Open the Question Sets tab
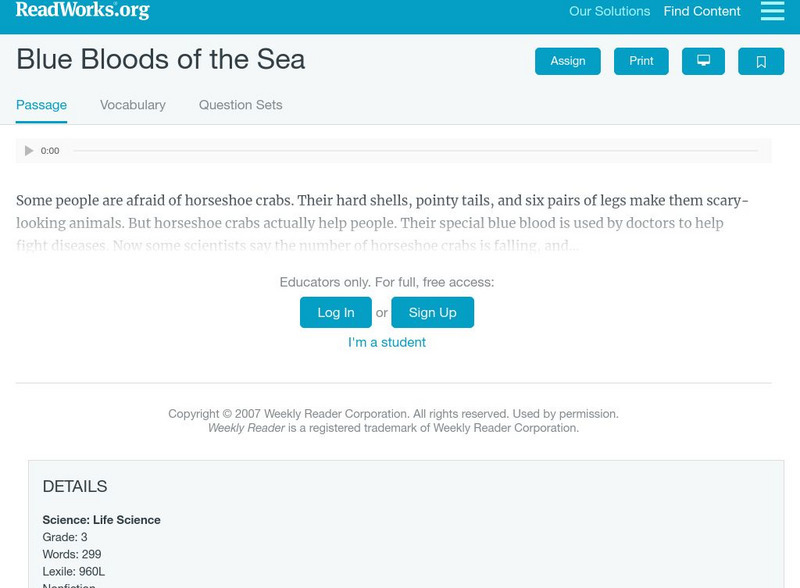 click(x=240, y=104)
